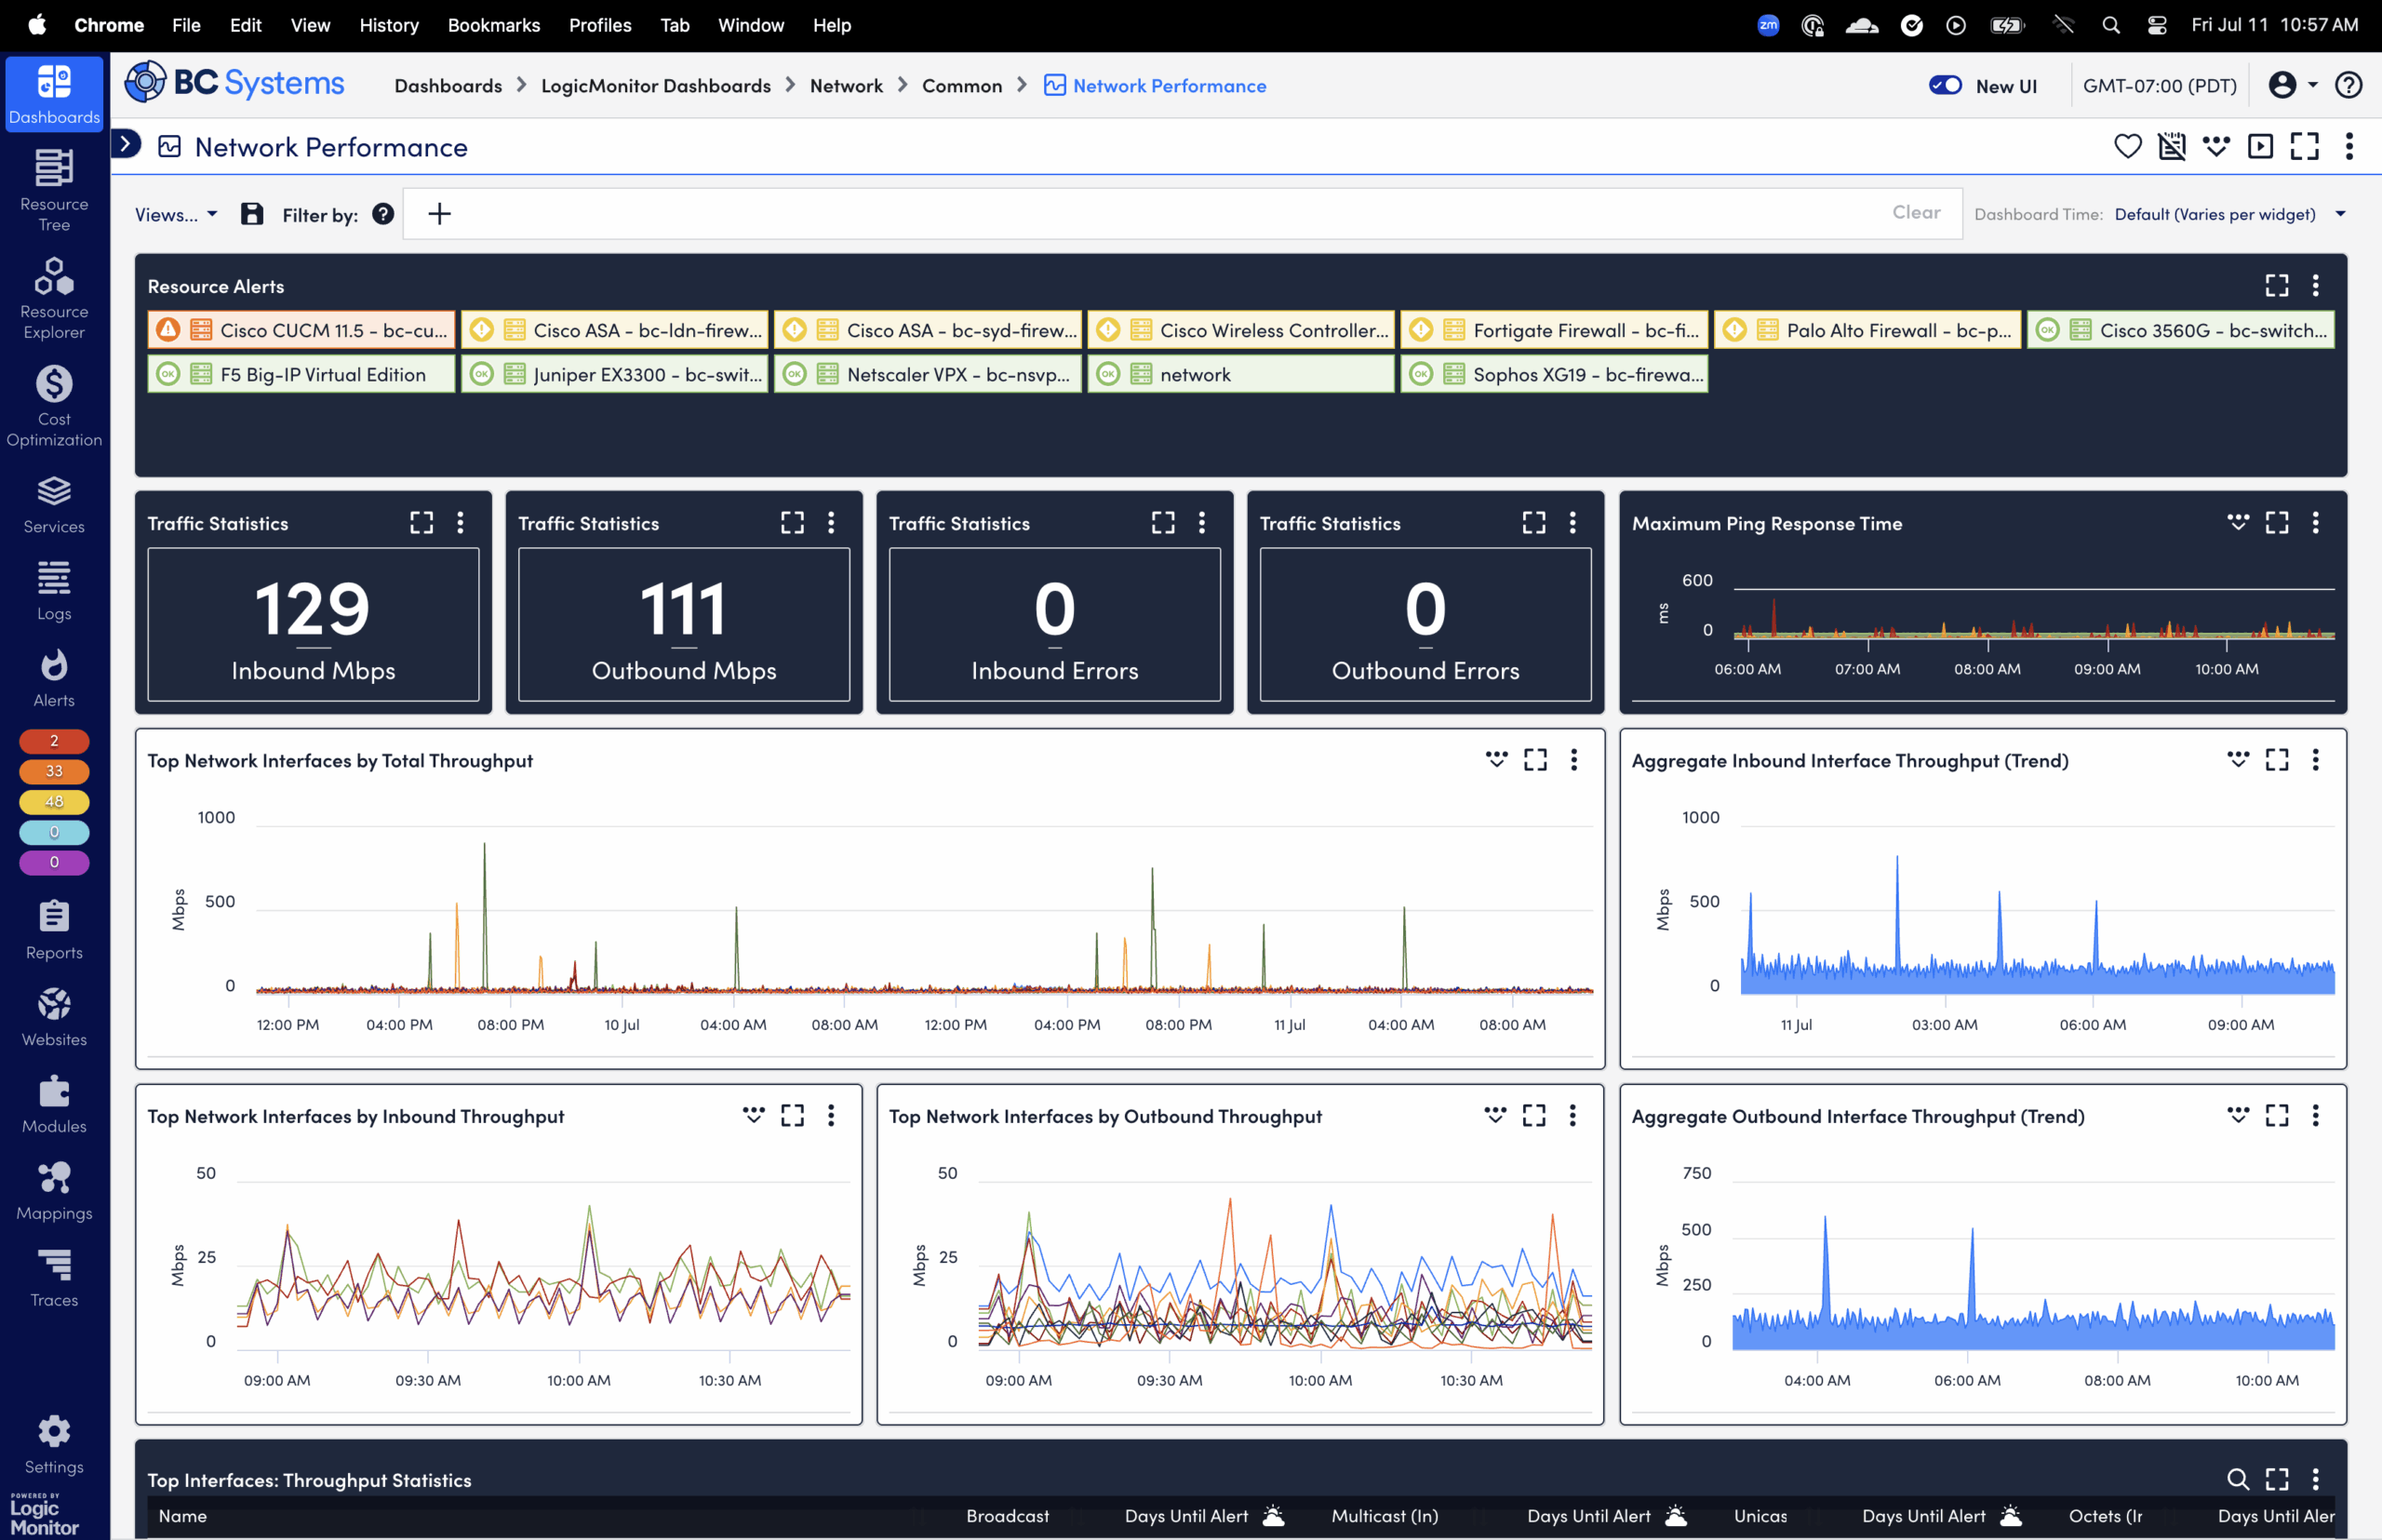Open Chrome Window menu
This screenshot has width=2382, height=1540.
(751, 25)
